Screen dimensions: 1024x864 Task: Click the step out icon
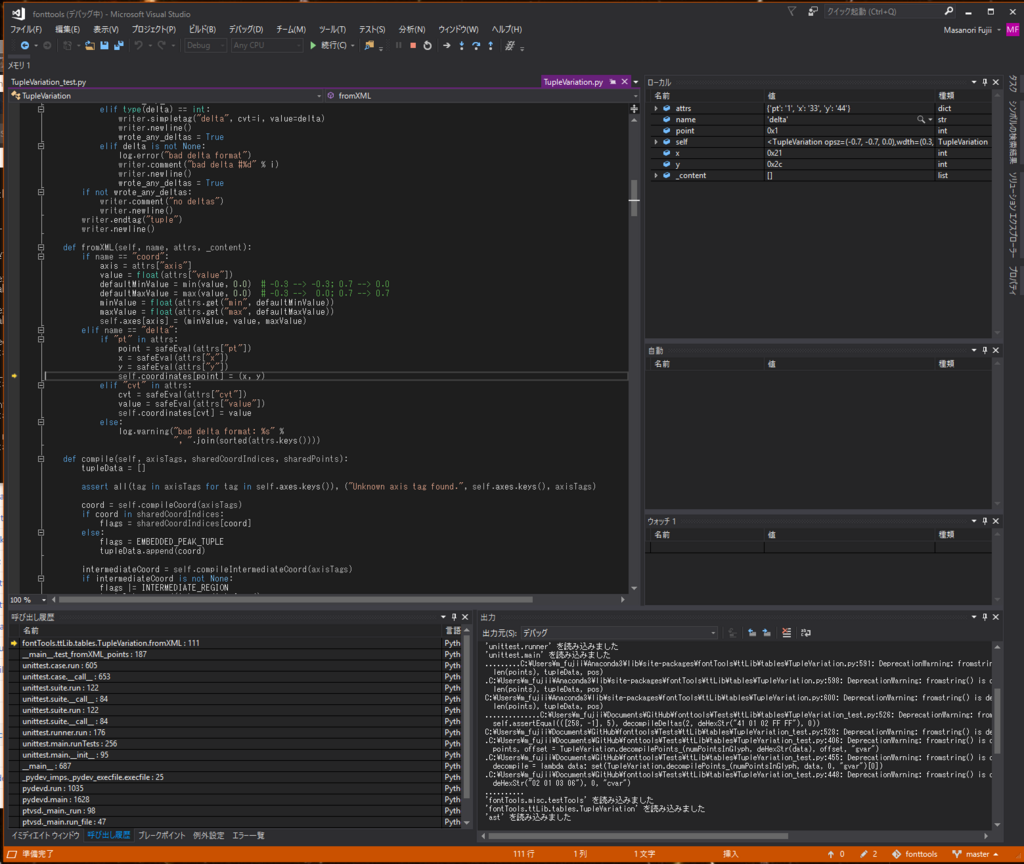tap(490, 46)
